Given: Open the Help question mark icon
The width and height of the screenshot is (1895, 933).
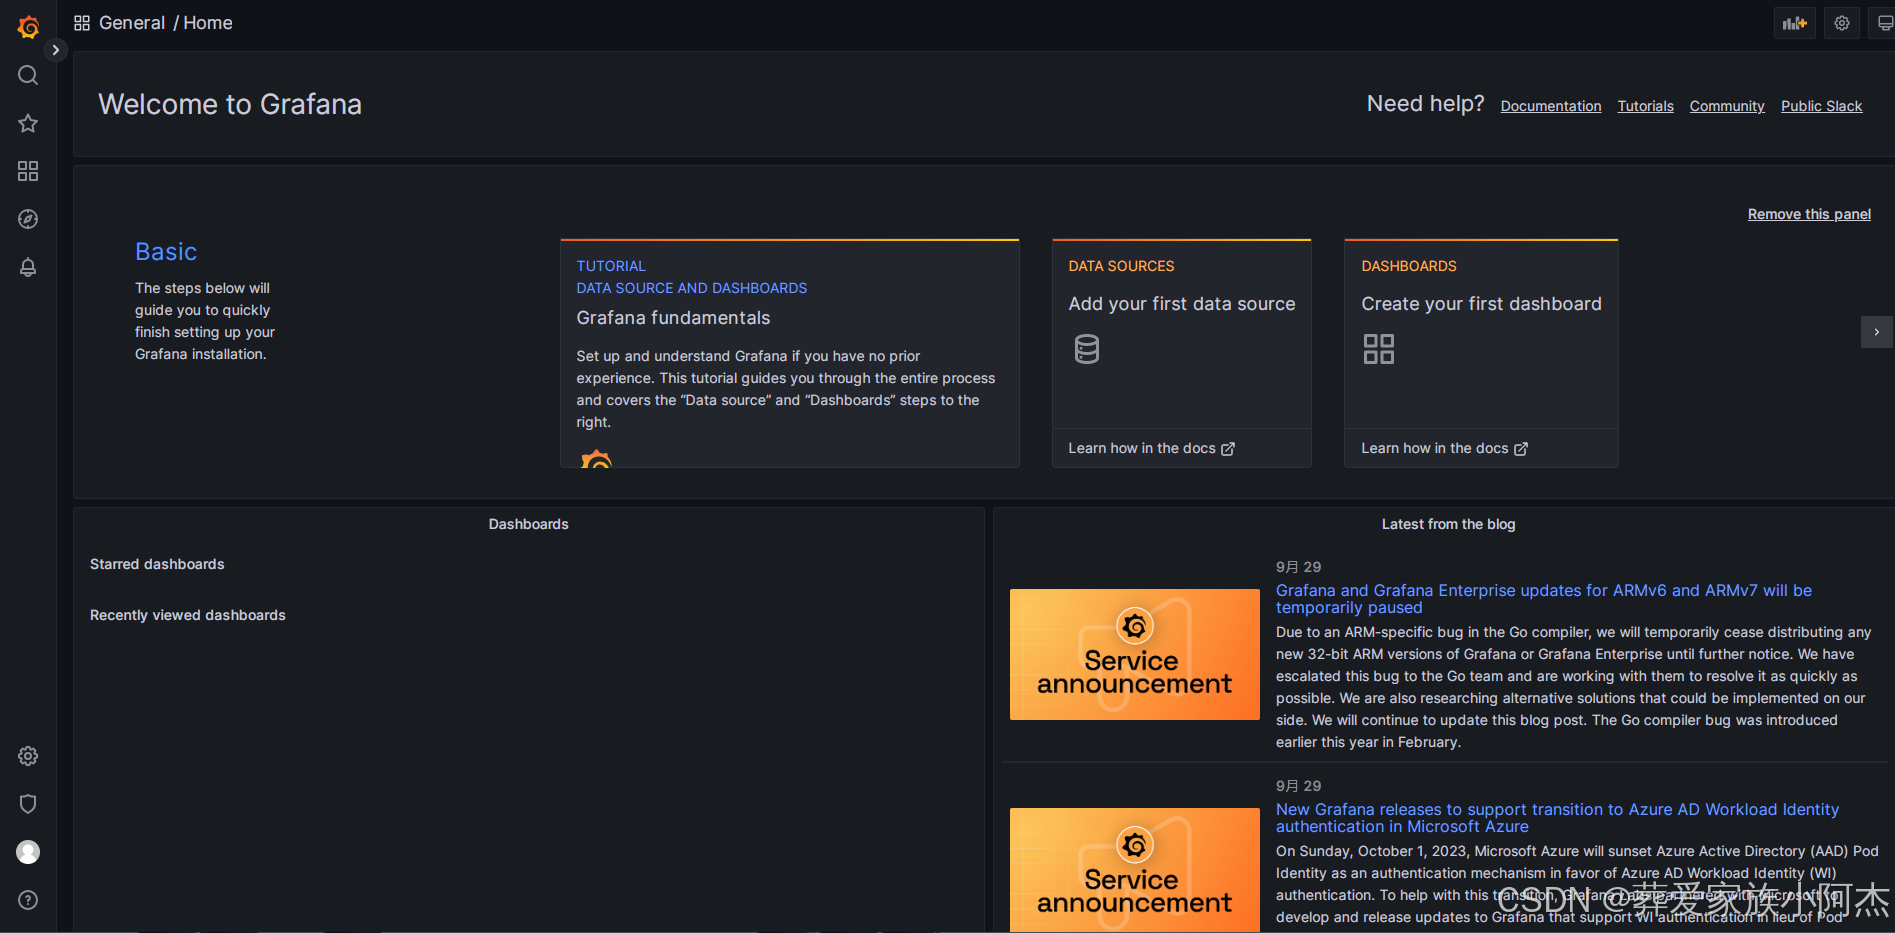Looking at the screenshot, I should point(28,900).
